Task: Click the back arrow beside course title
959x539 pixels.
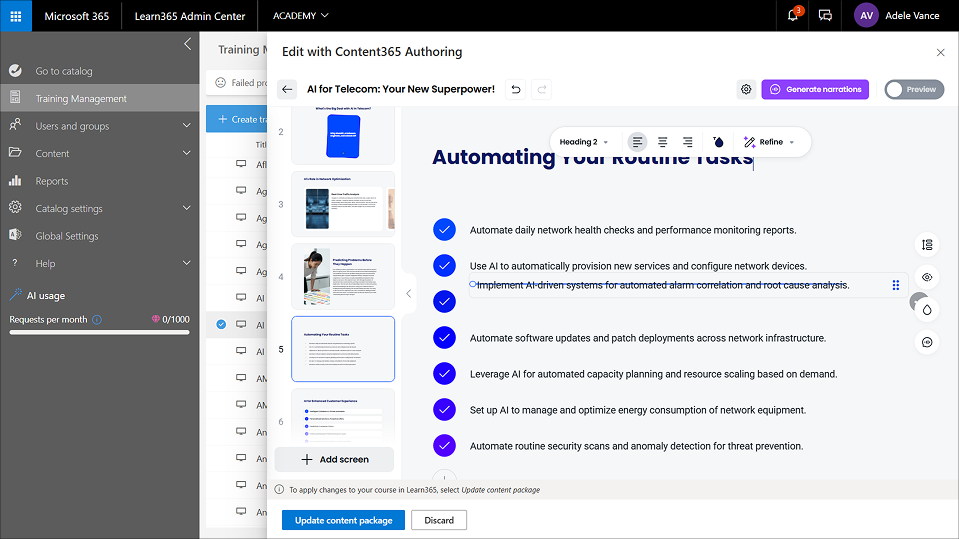Action: [287, 89]
